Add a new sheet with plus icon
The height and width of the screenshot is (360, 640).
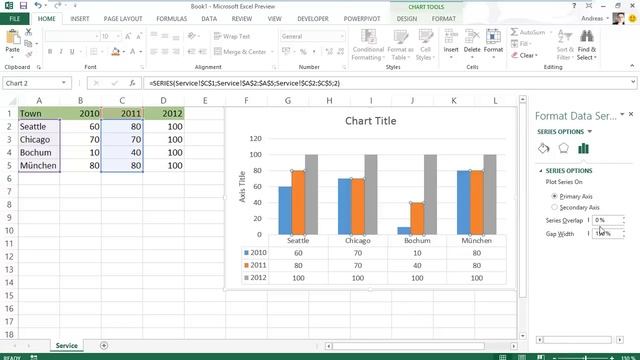coord(104,346)
